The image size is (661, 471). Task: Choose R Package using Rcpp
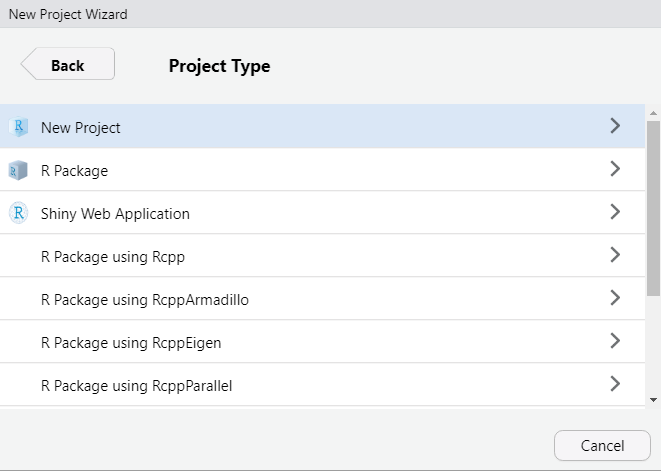[x=322, y=255]
